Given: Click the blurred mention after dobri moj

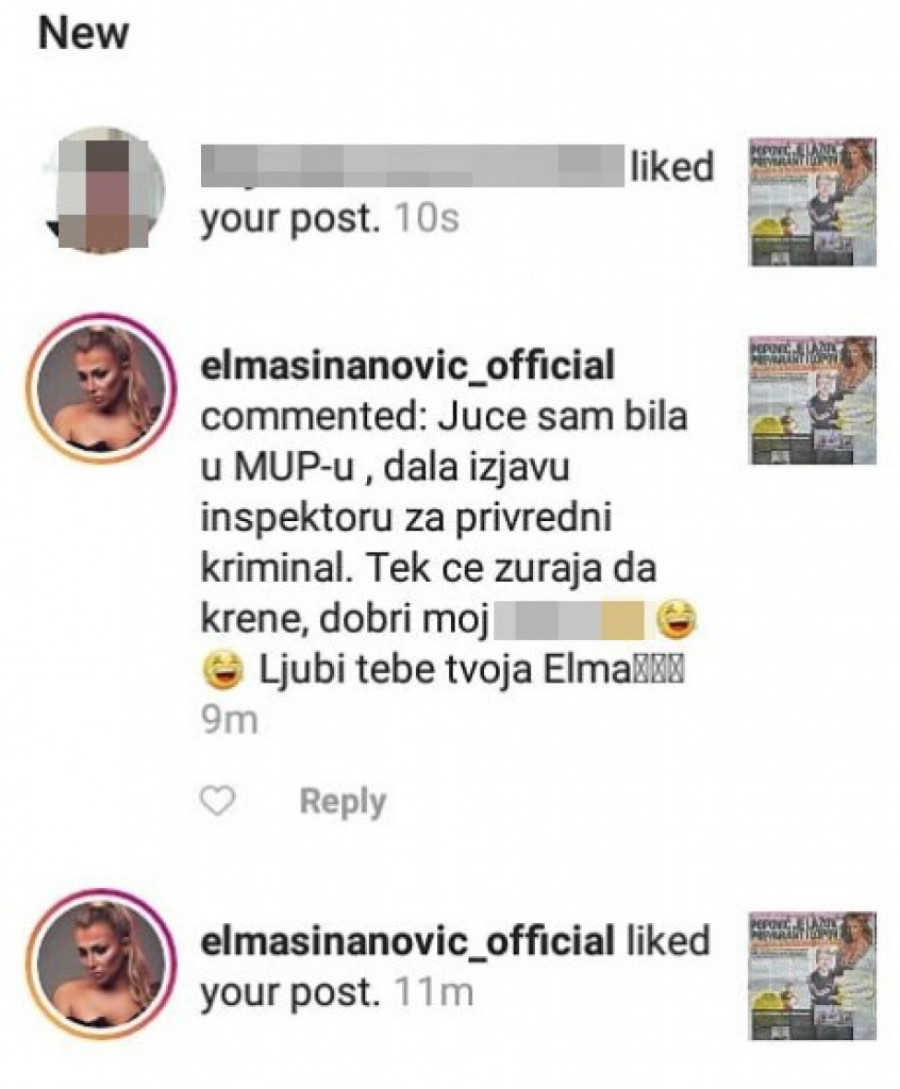Looking at the screenshot, I should point(568,620).
